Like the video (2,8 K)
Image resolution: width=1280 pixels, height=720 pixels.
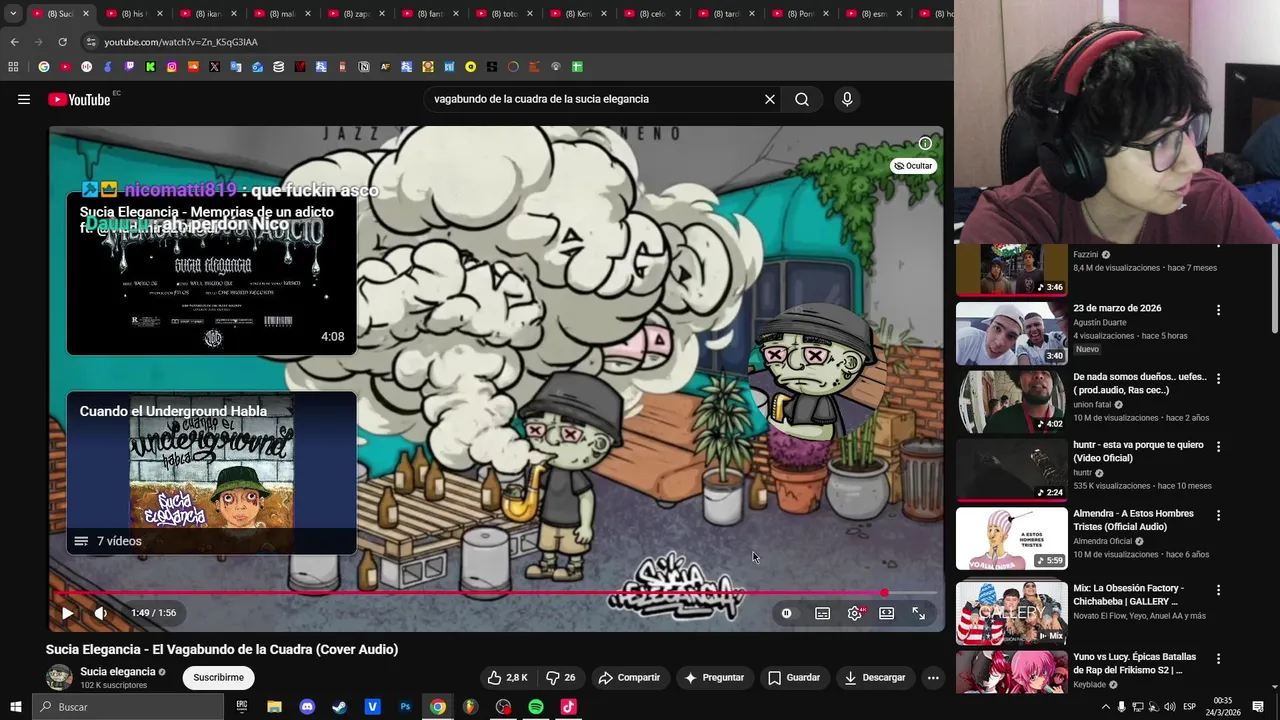[507, 677]
